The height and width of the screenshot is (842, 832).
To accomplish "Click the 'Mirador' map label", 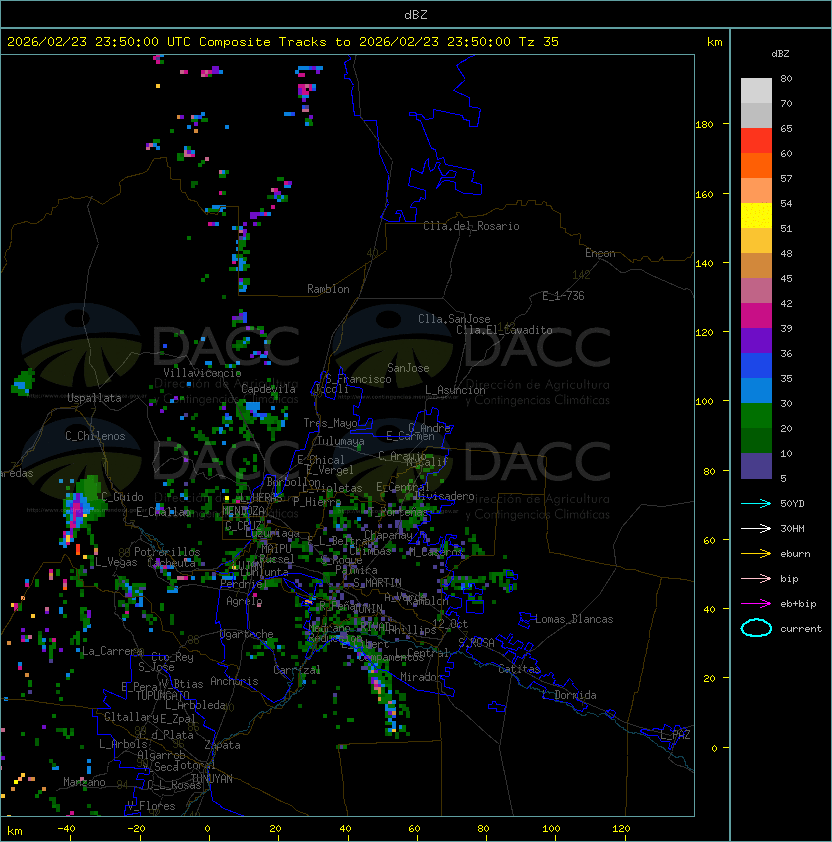I will click(x=422, y=677).
